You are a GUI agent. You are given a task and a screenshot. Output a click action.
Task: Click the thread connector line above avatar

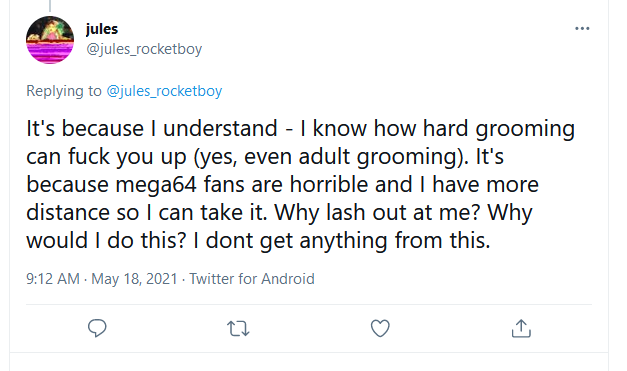tap(50, 6)
